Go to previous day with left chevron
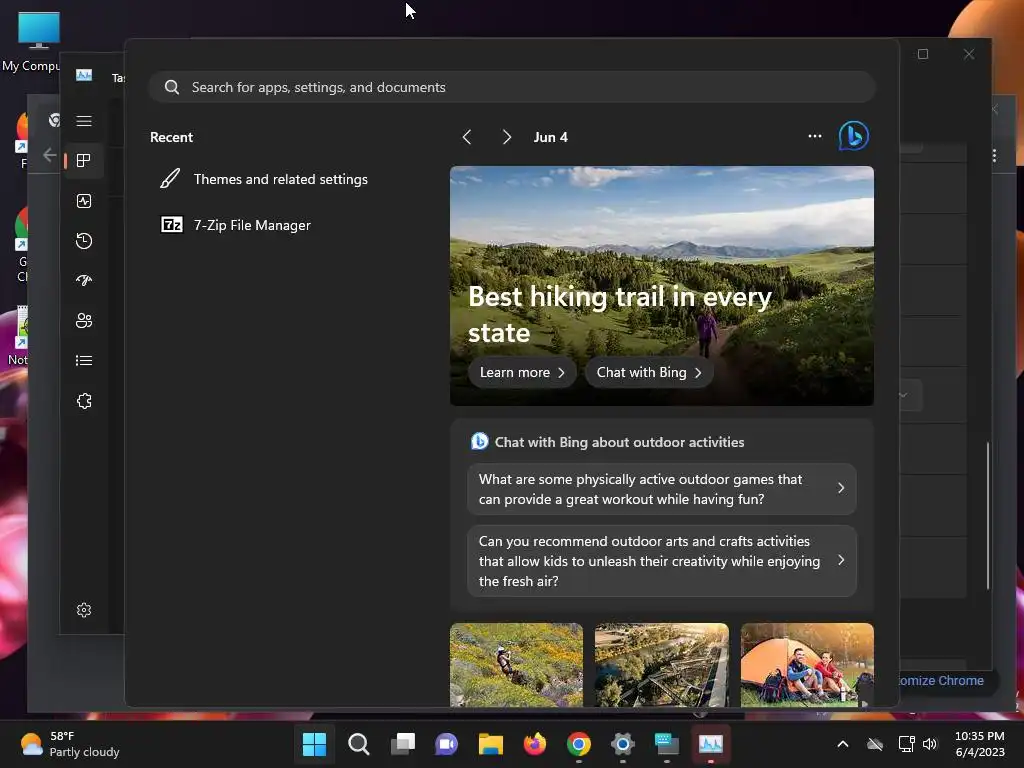The image size is (1024, 768). (x=466, y=137)
